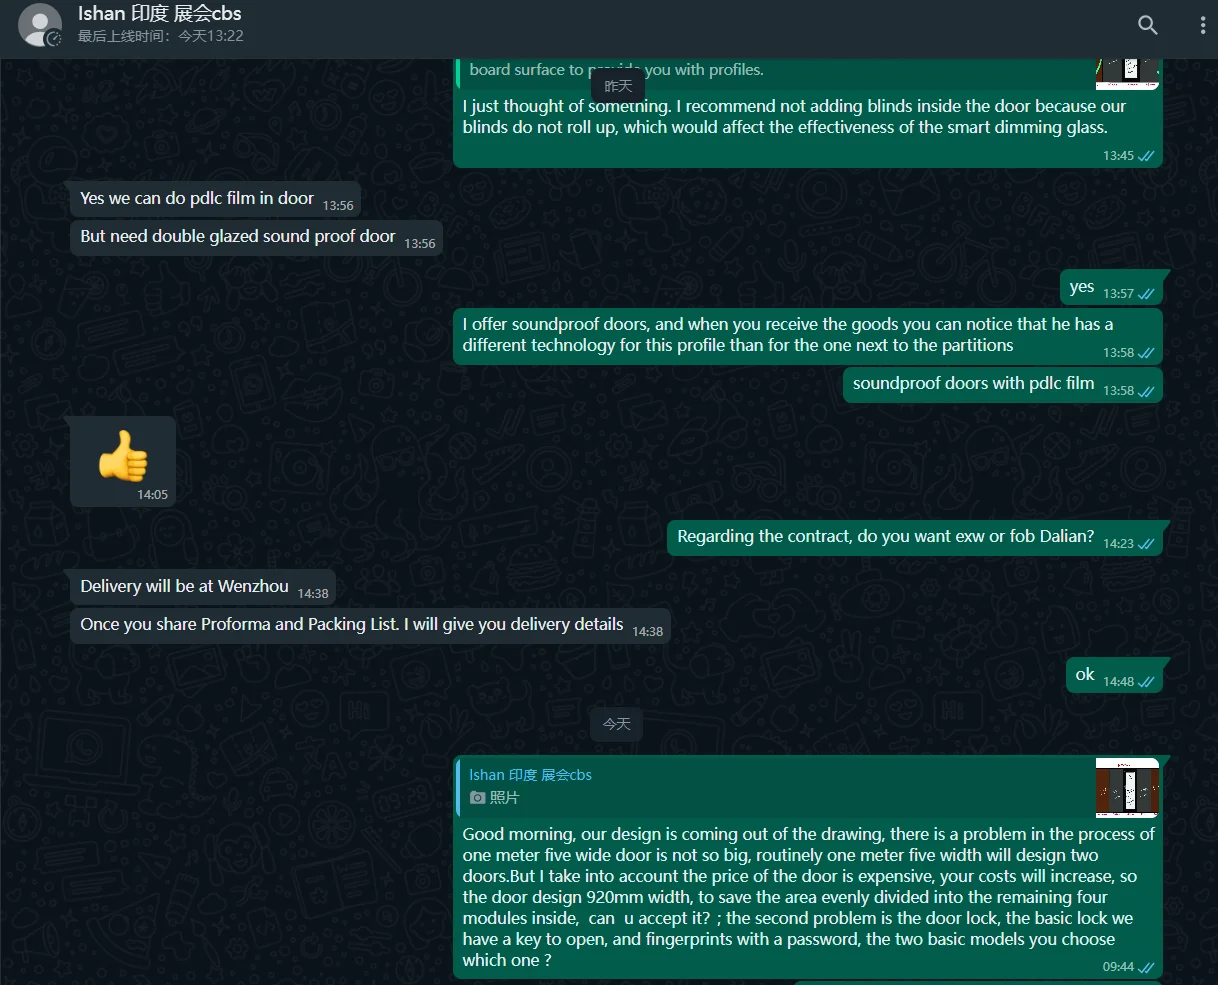Click read ticks on the 'yes' message
This screenshot has height=985, width=1218.
coord(1146,294)
